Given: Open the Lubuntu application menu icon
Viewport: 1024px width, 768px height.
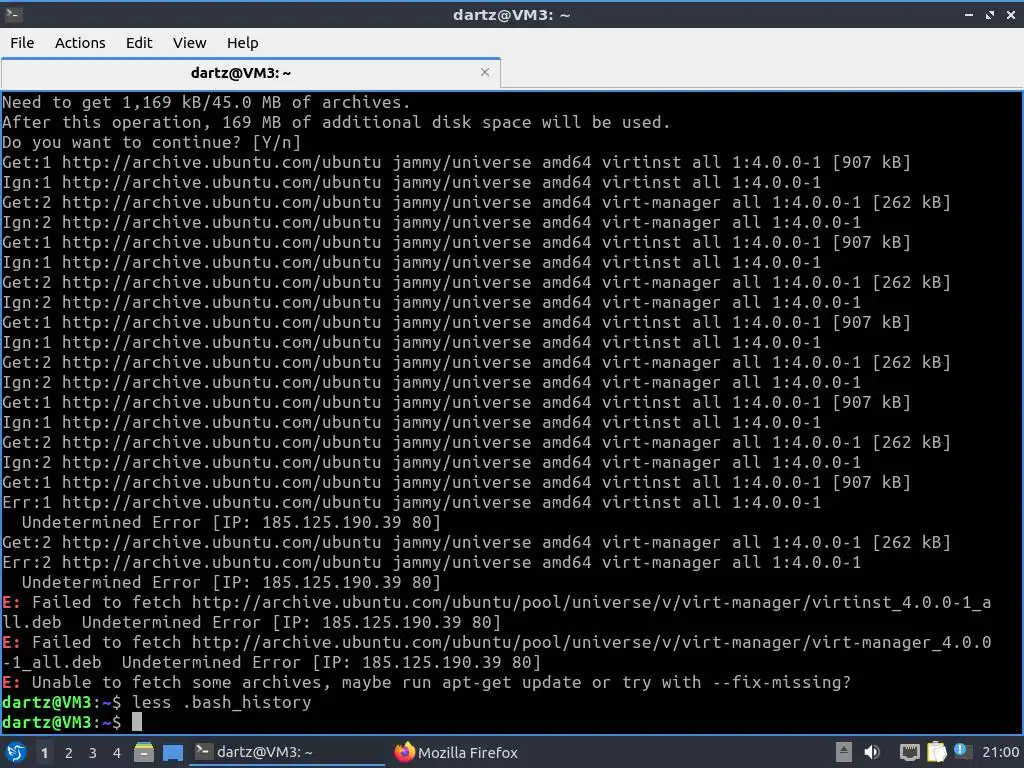Looking at the screenshot, I should pyautogui.click(x=15, y=752).
